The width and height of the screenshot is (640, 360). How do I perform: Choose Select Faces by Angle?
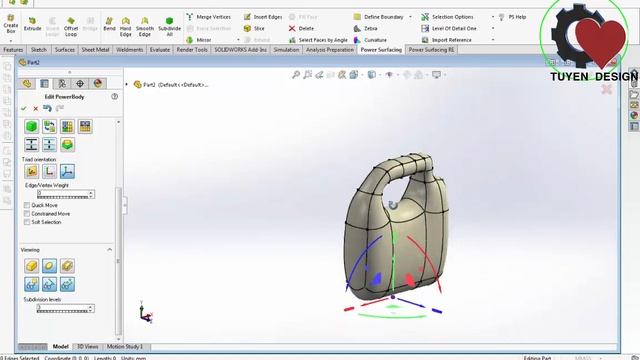point(318,40)
